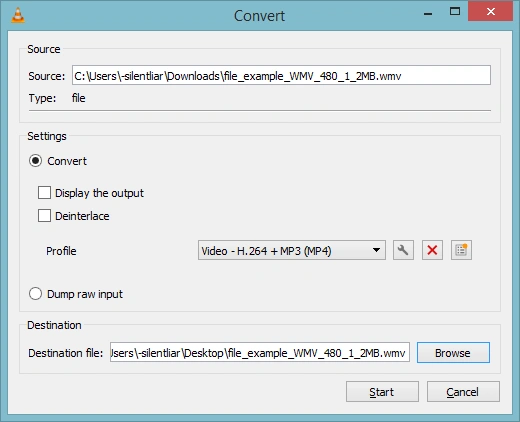The width and height of the screenshot is (520, 422).
Task: Close the Convert dialog with the red X
Action: coord(490,12)
